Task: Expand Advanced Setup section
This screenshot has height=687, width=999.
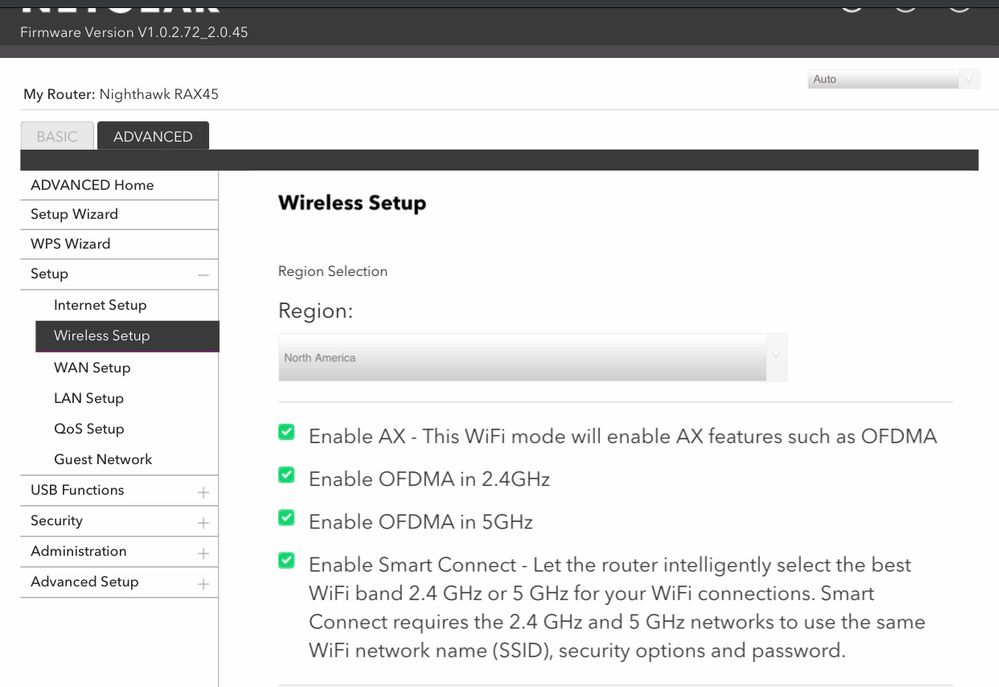Action: point(119,582)
